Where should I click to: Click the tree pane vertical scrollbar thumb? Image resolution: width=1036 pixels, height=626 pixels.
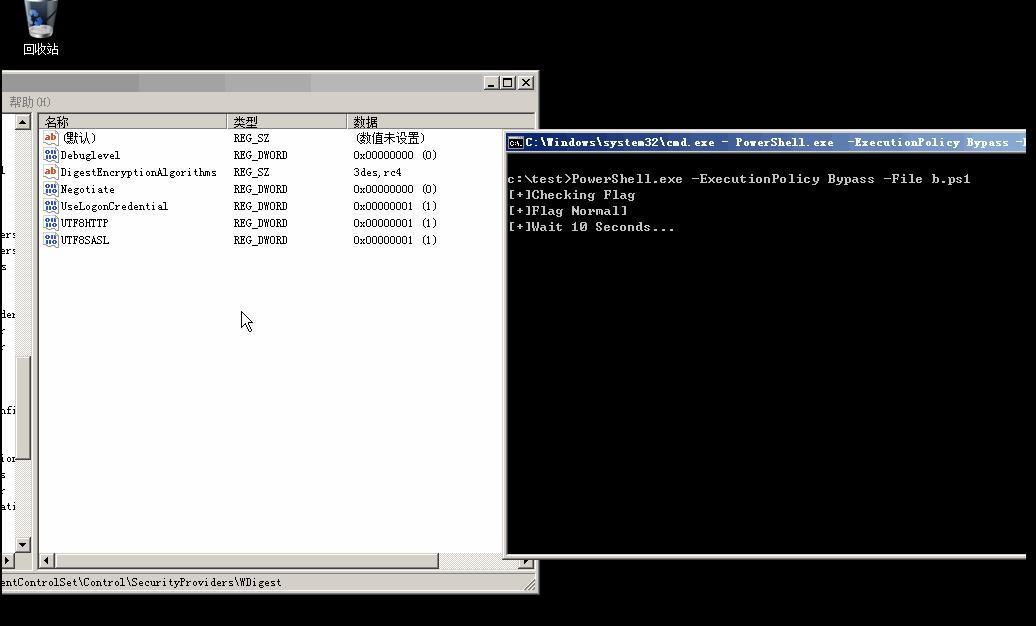click(x=23, y=408)
